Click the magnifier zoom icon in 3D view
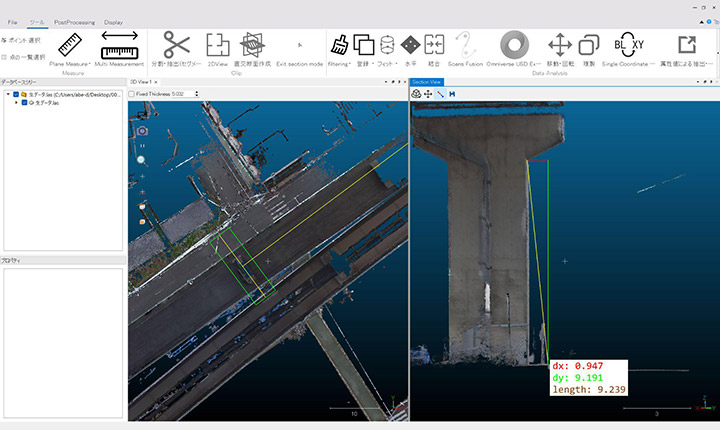Screen dimensions: 720x430 (x=142, y=160)
